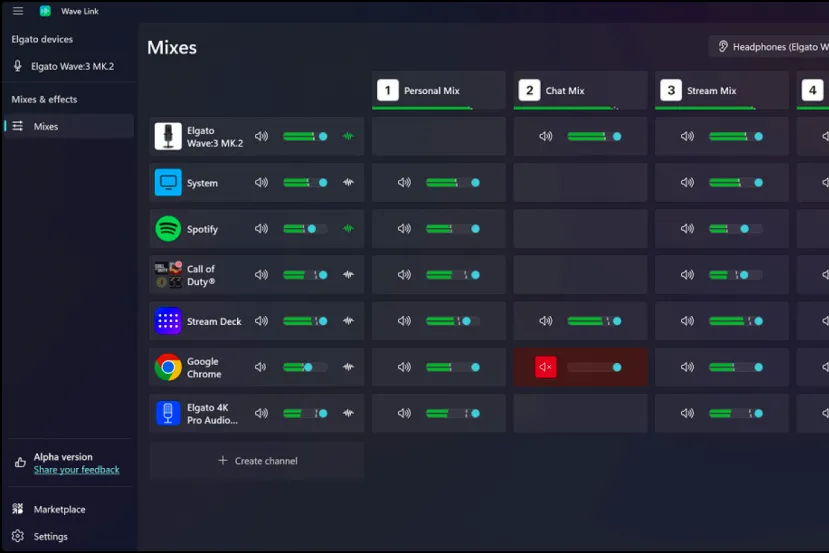This screenshot has width=829, height=553.
Task: Mute Spotify in Personal Mix
Action: click(x=404, y=228)
